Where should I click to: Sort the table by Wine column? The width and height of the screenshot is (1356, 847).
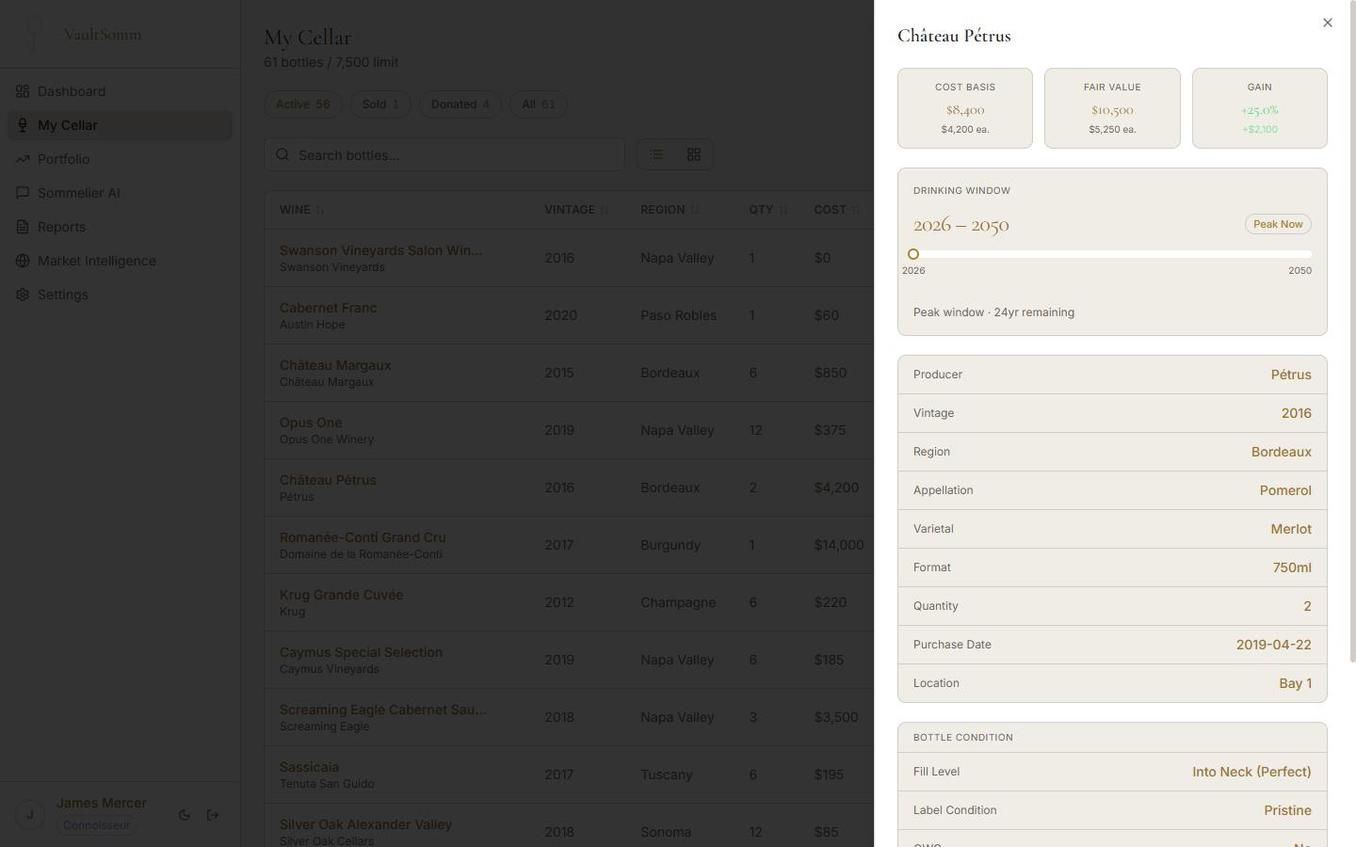coord(302,210)
